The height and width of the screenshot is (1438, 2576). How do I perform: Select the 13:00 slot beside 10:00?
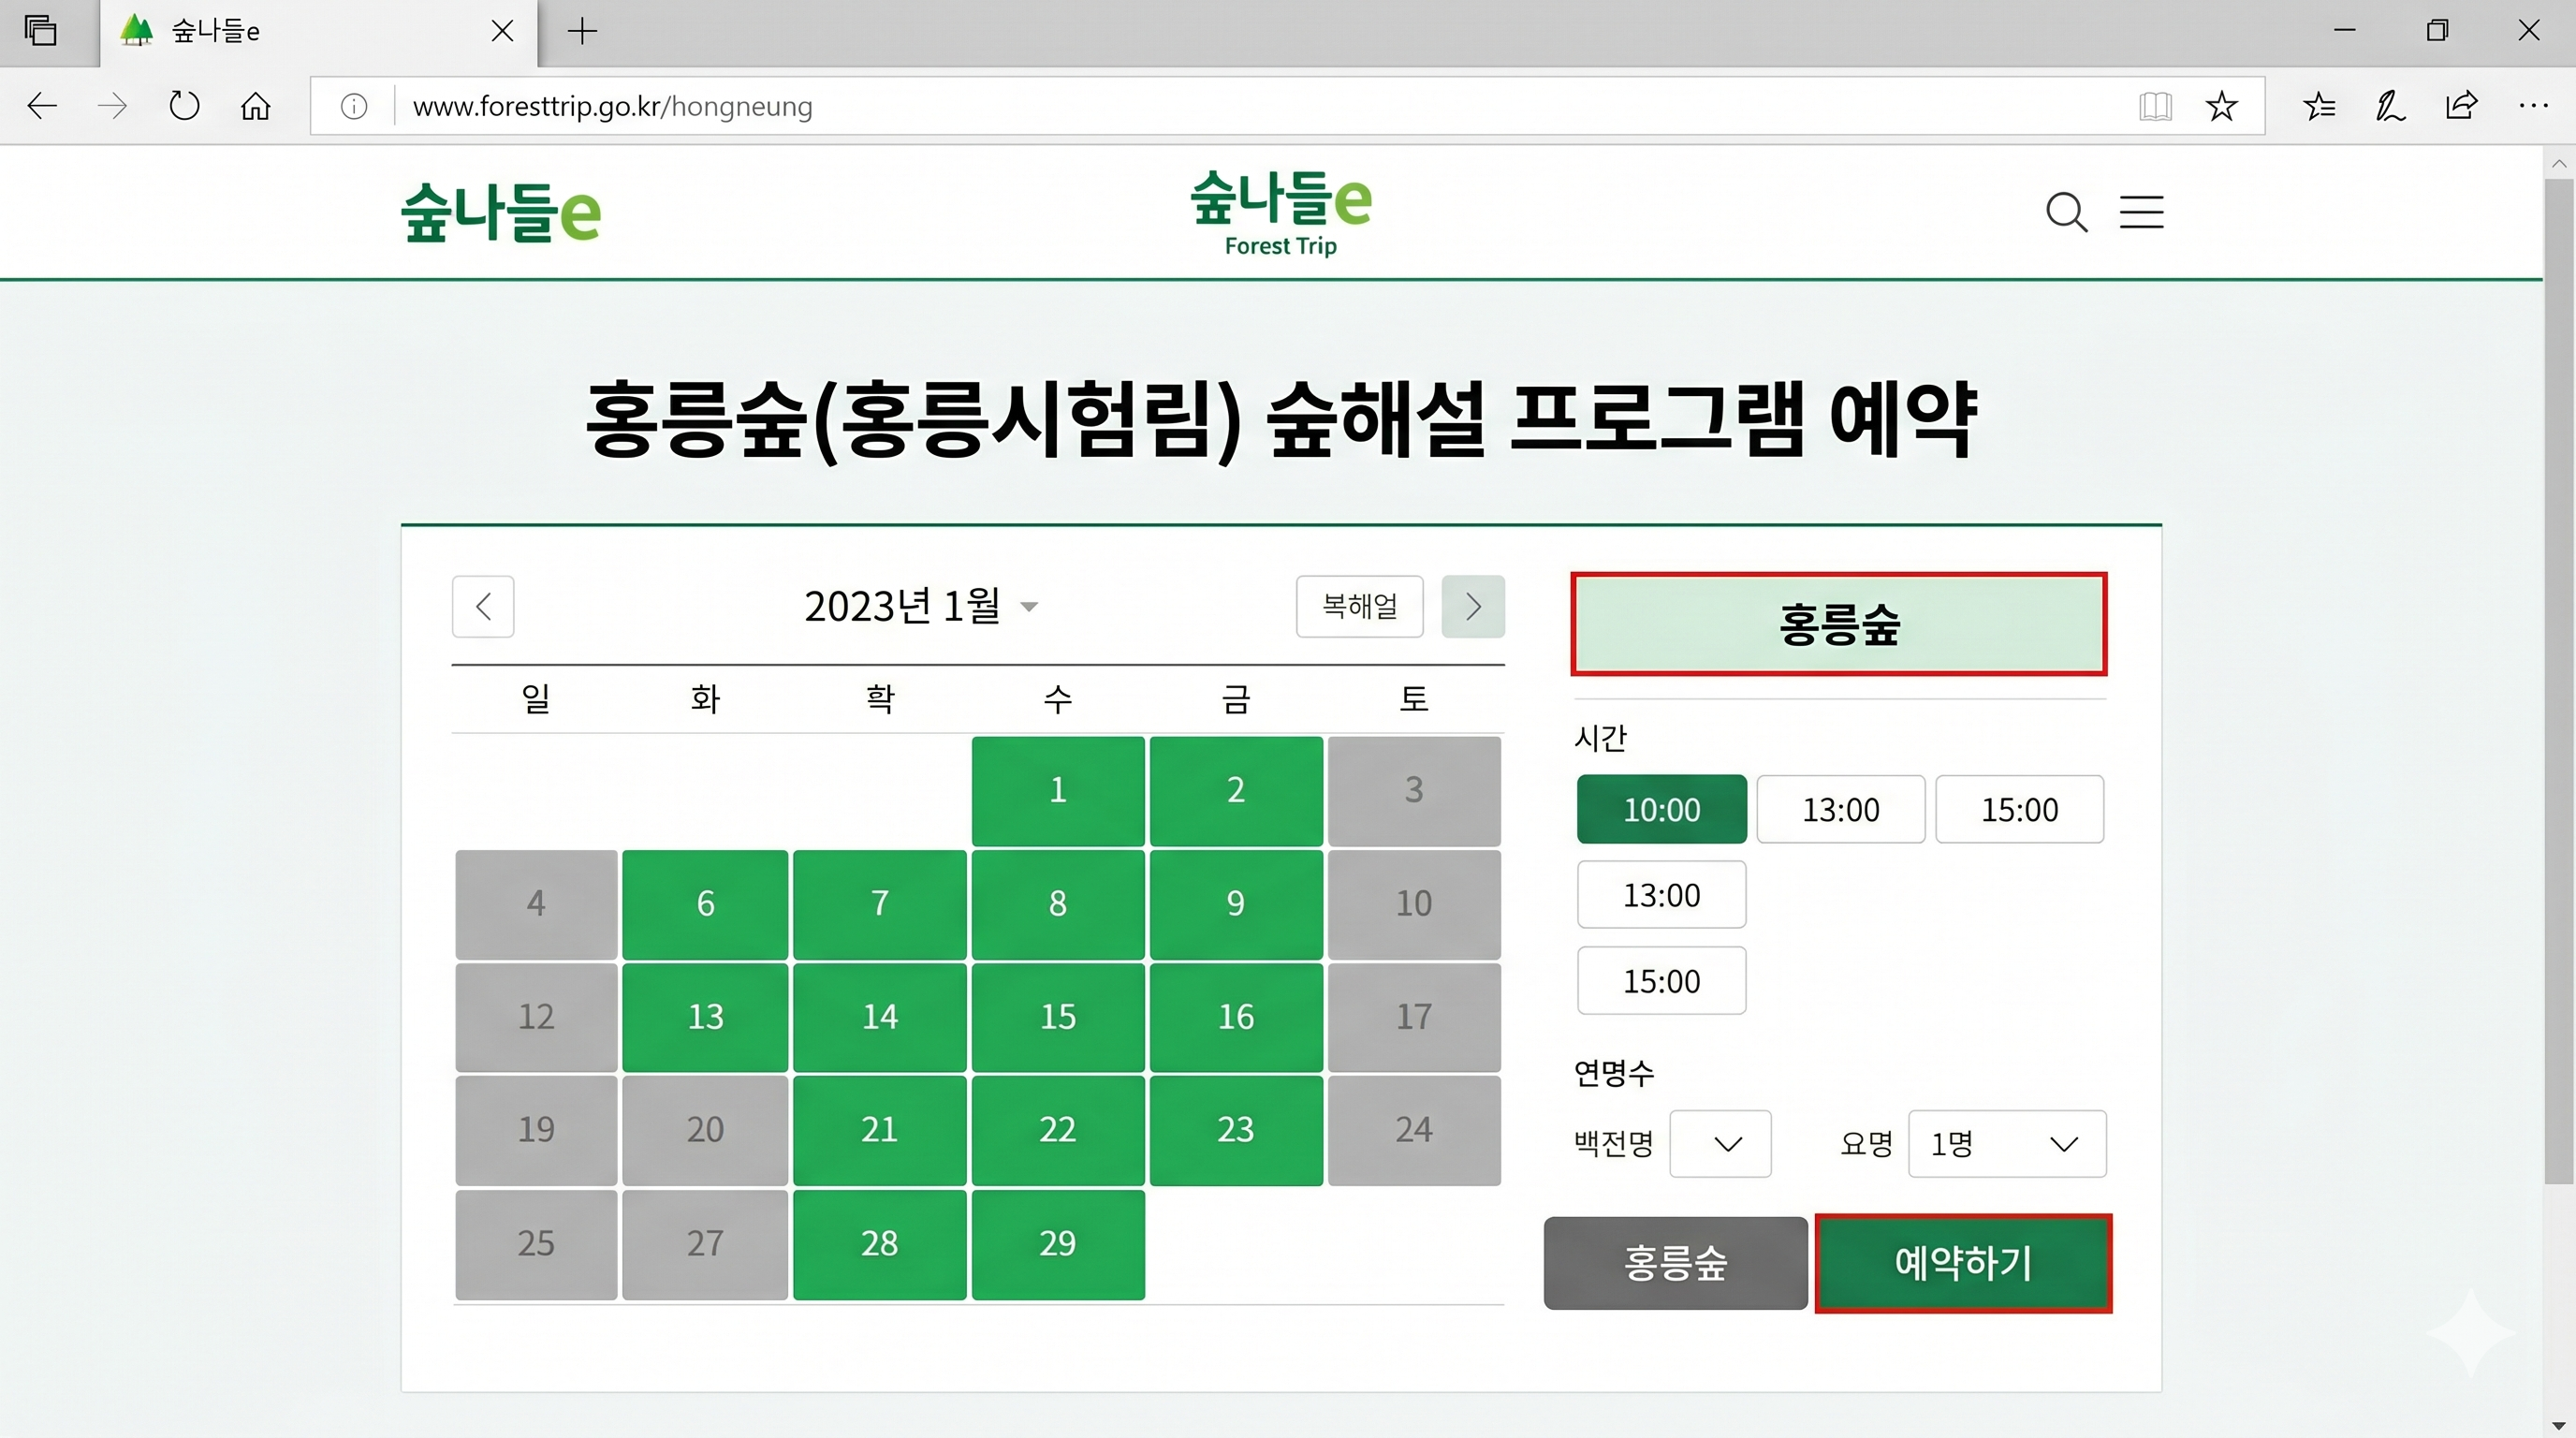pos(1840,809)
